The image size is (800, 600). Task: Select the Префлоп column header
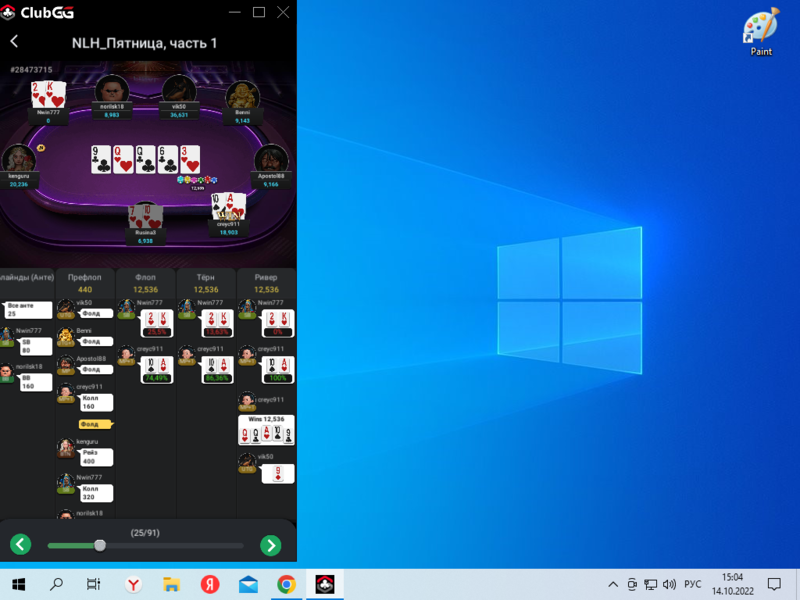[x=85, y=276]
